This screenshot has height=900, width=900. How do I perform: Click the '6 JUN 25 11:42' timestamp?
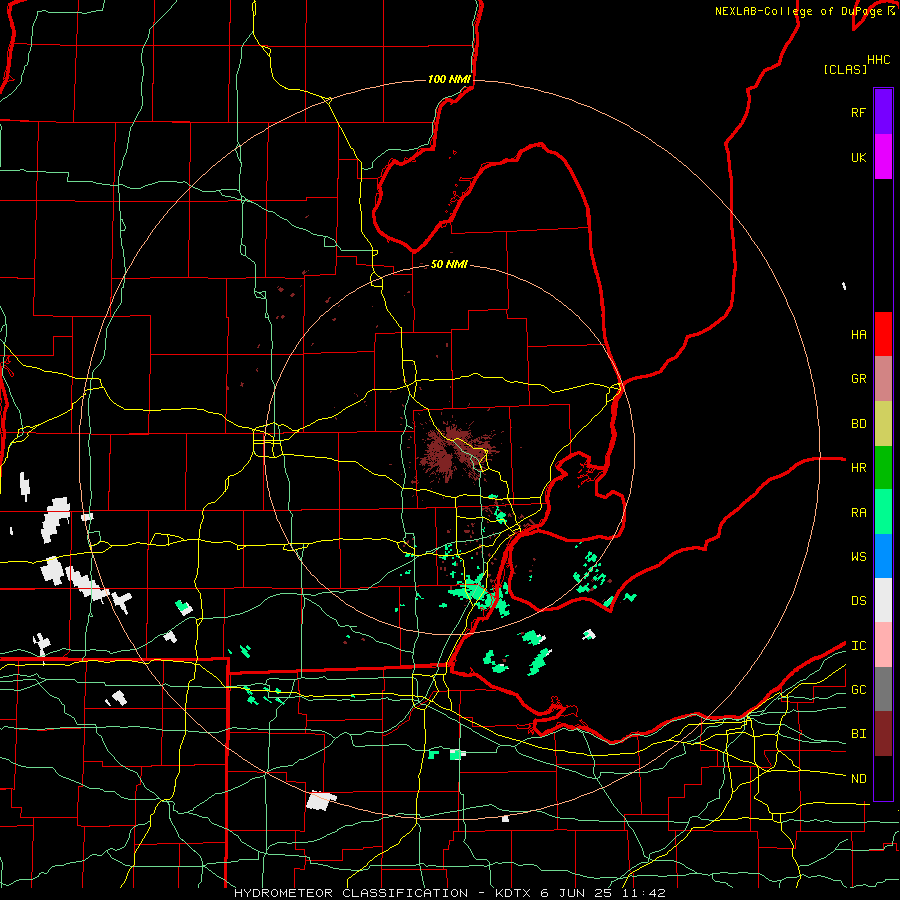point(603,893)
